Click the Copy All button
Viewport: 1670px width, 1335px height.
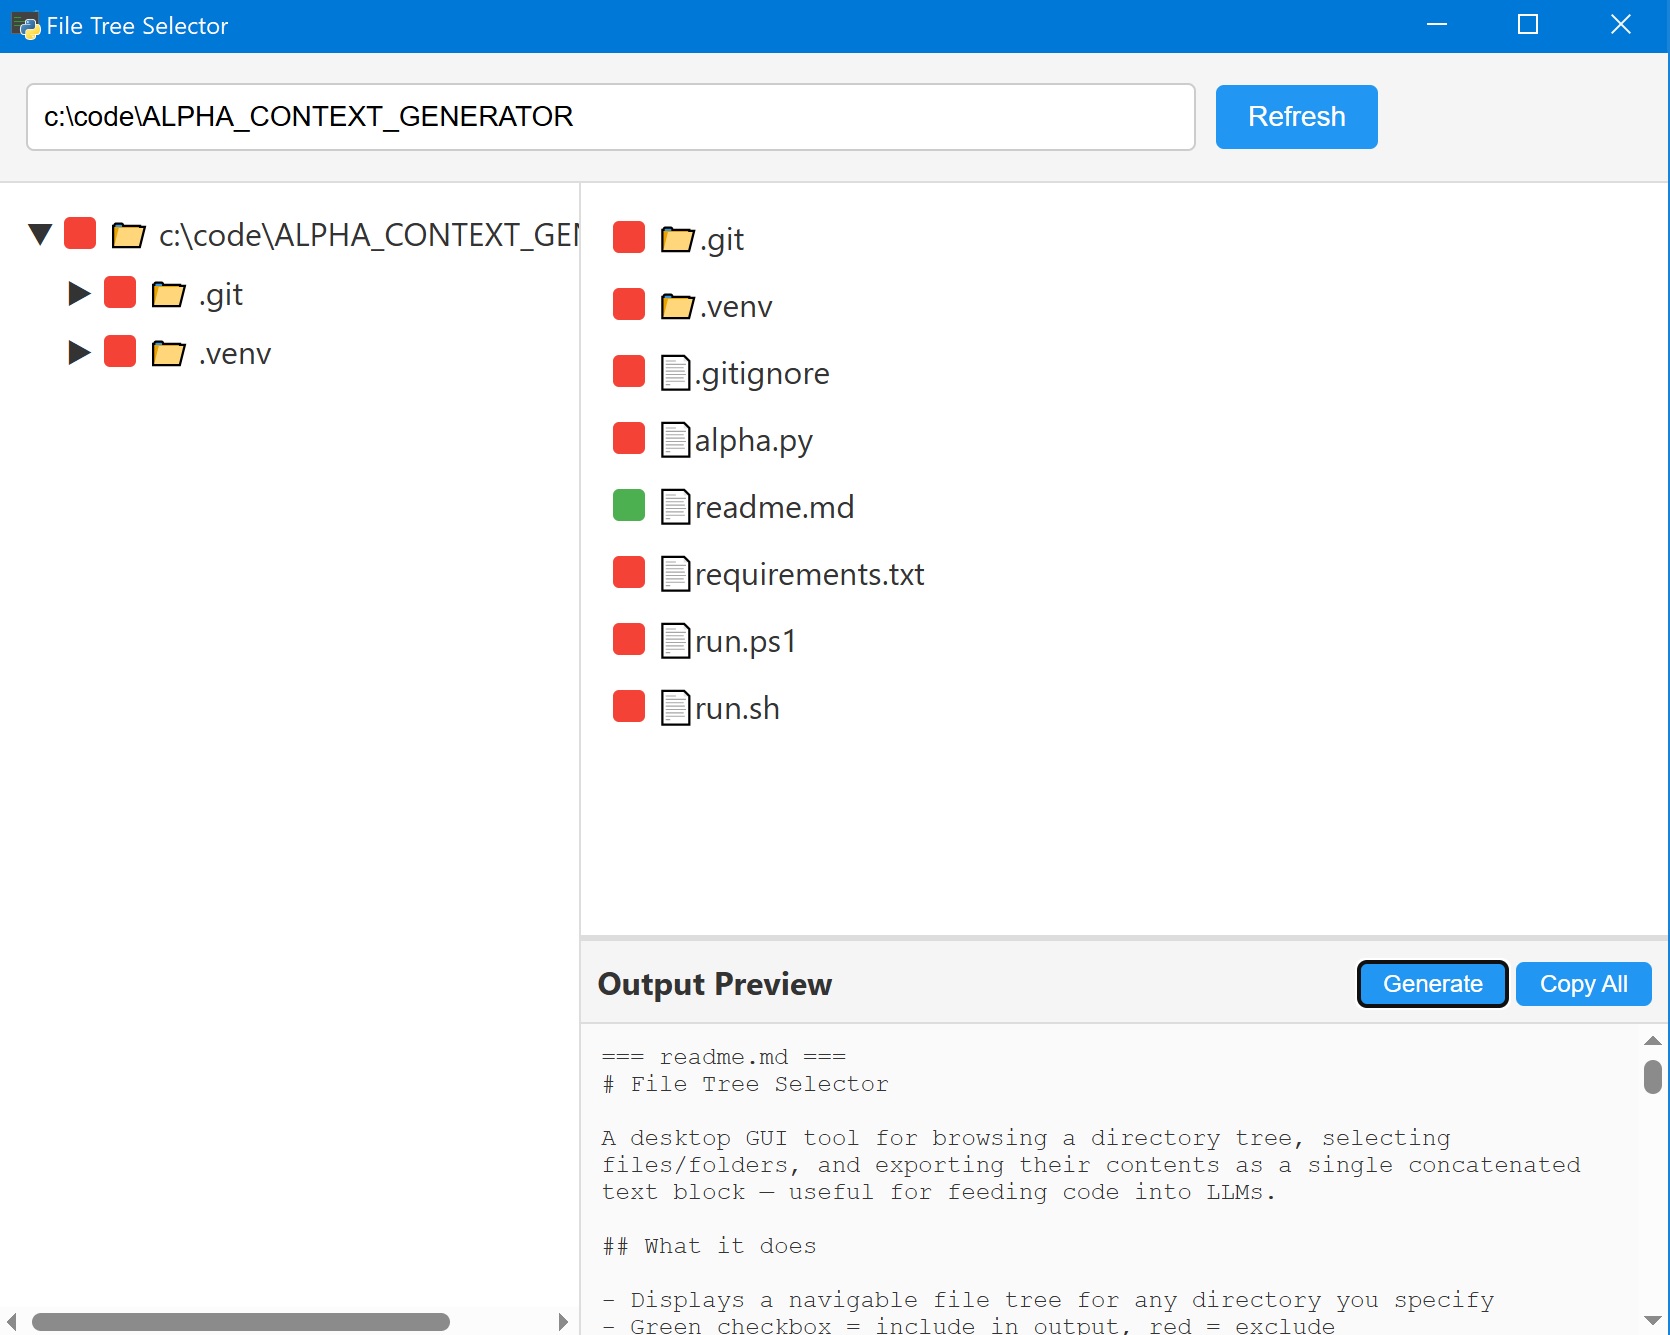(1583, 984)
